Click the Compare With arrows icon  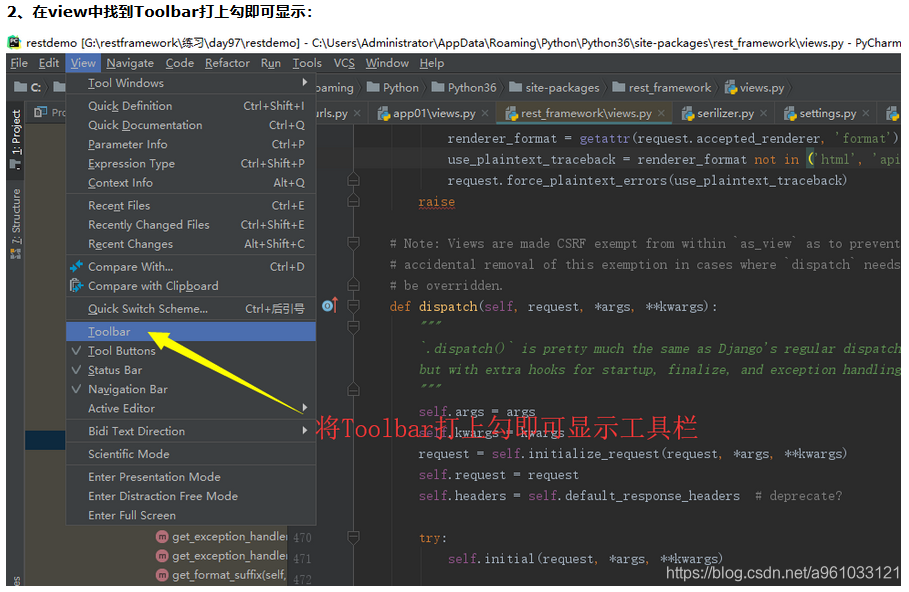tap(77, 267)
